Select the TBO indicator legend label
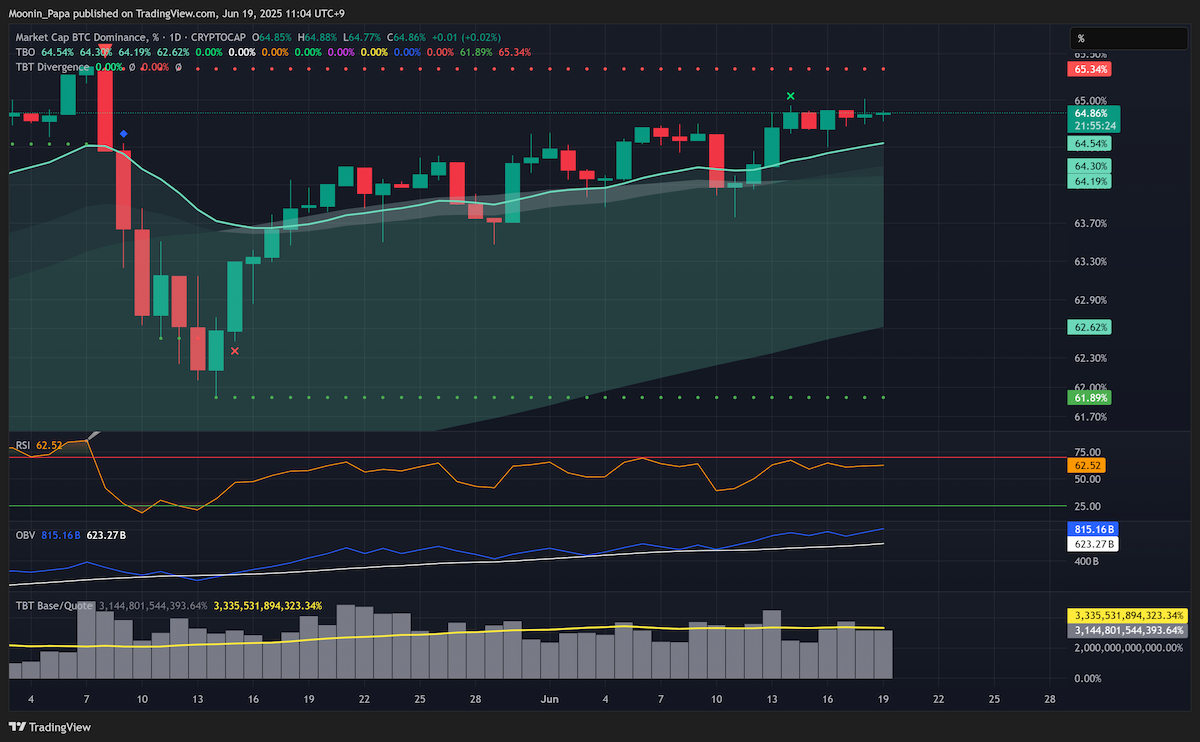Viewport: 1200px width, 742px height. (x=25, y=51)
